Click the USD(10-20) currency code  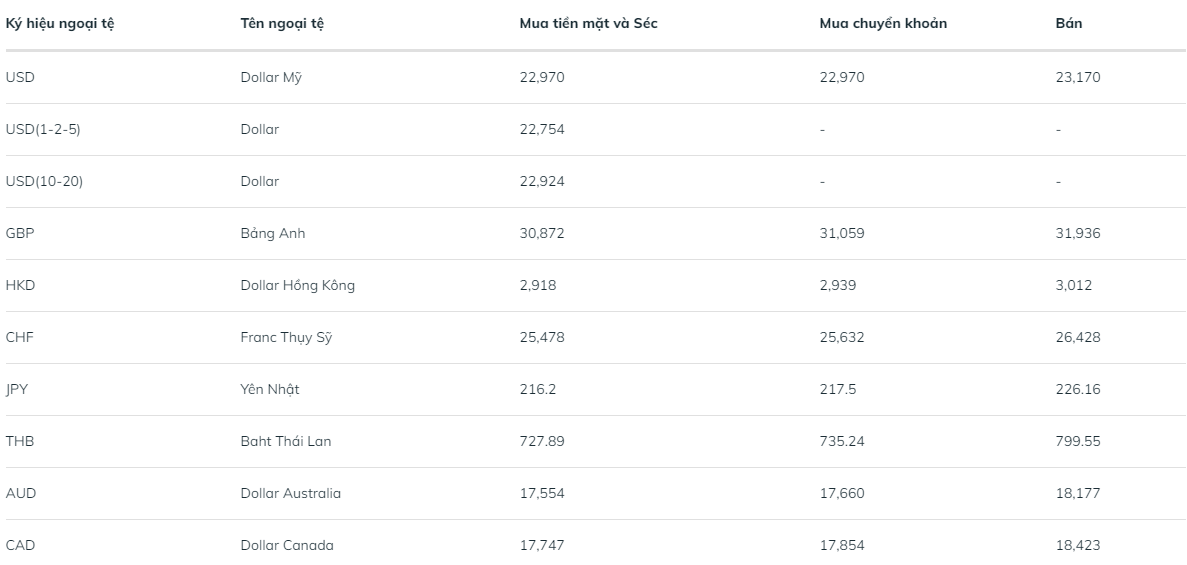47,181
